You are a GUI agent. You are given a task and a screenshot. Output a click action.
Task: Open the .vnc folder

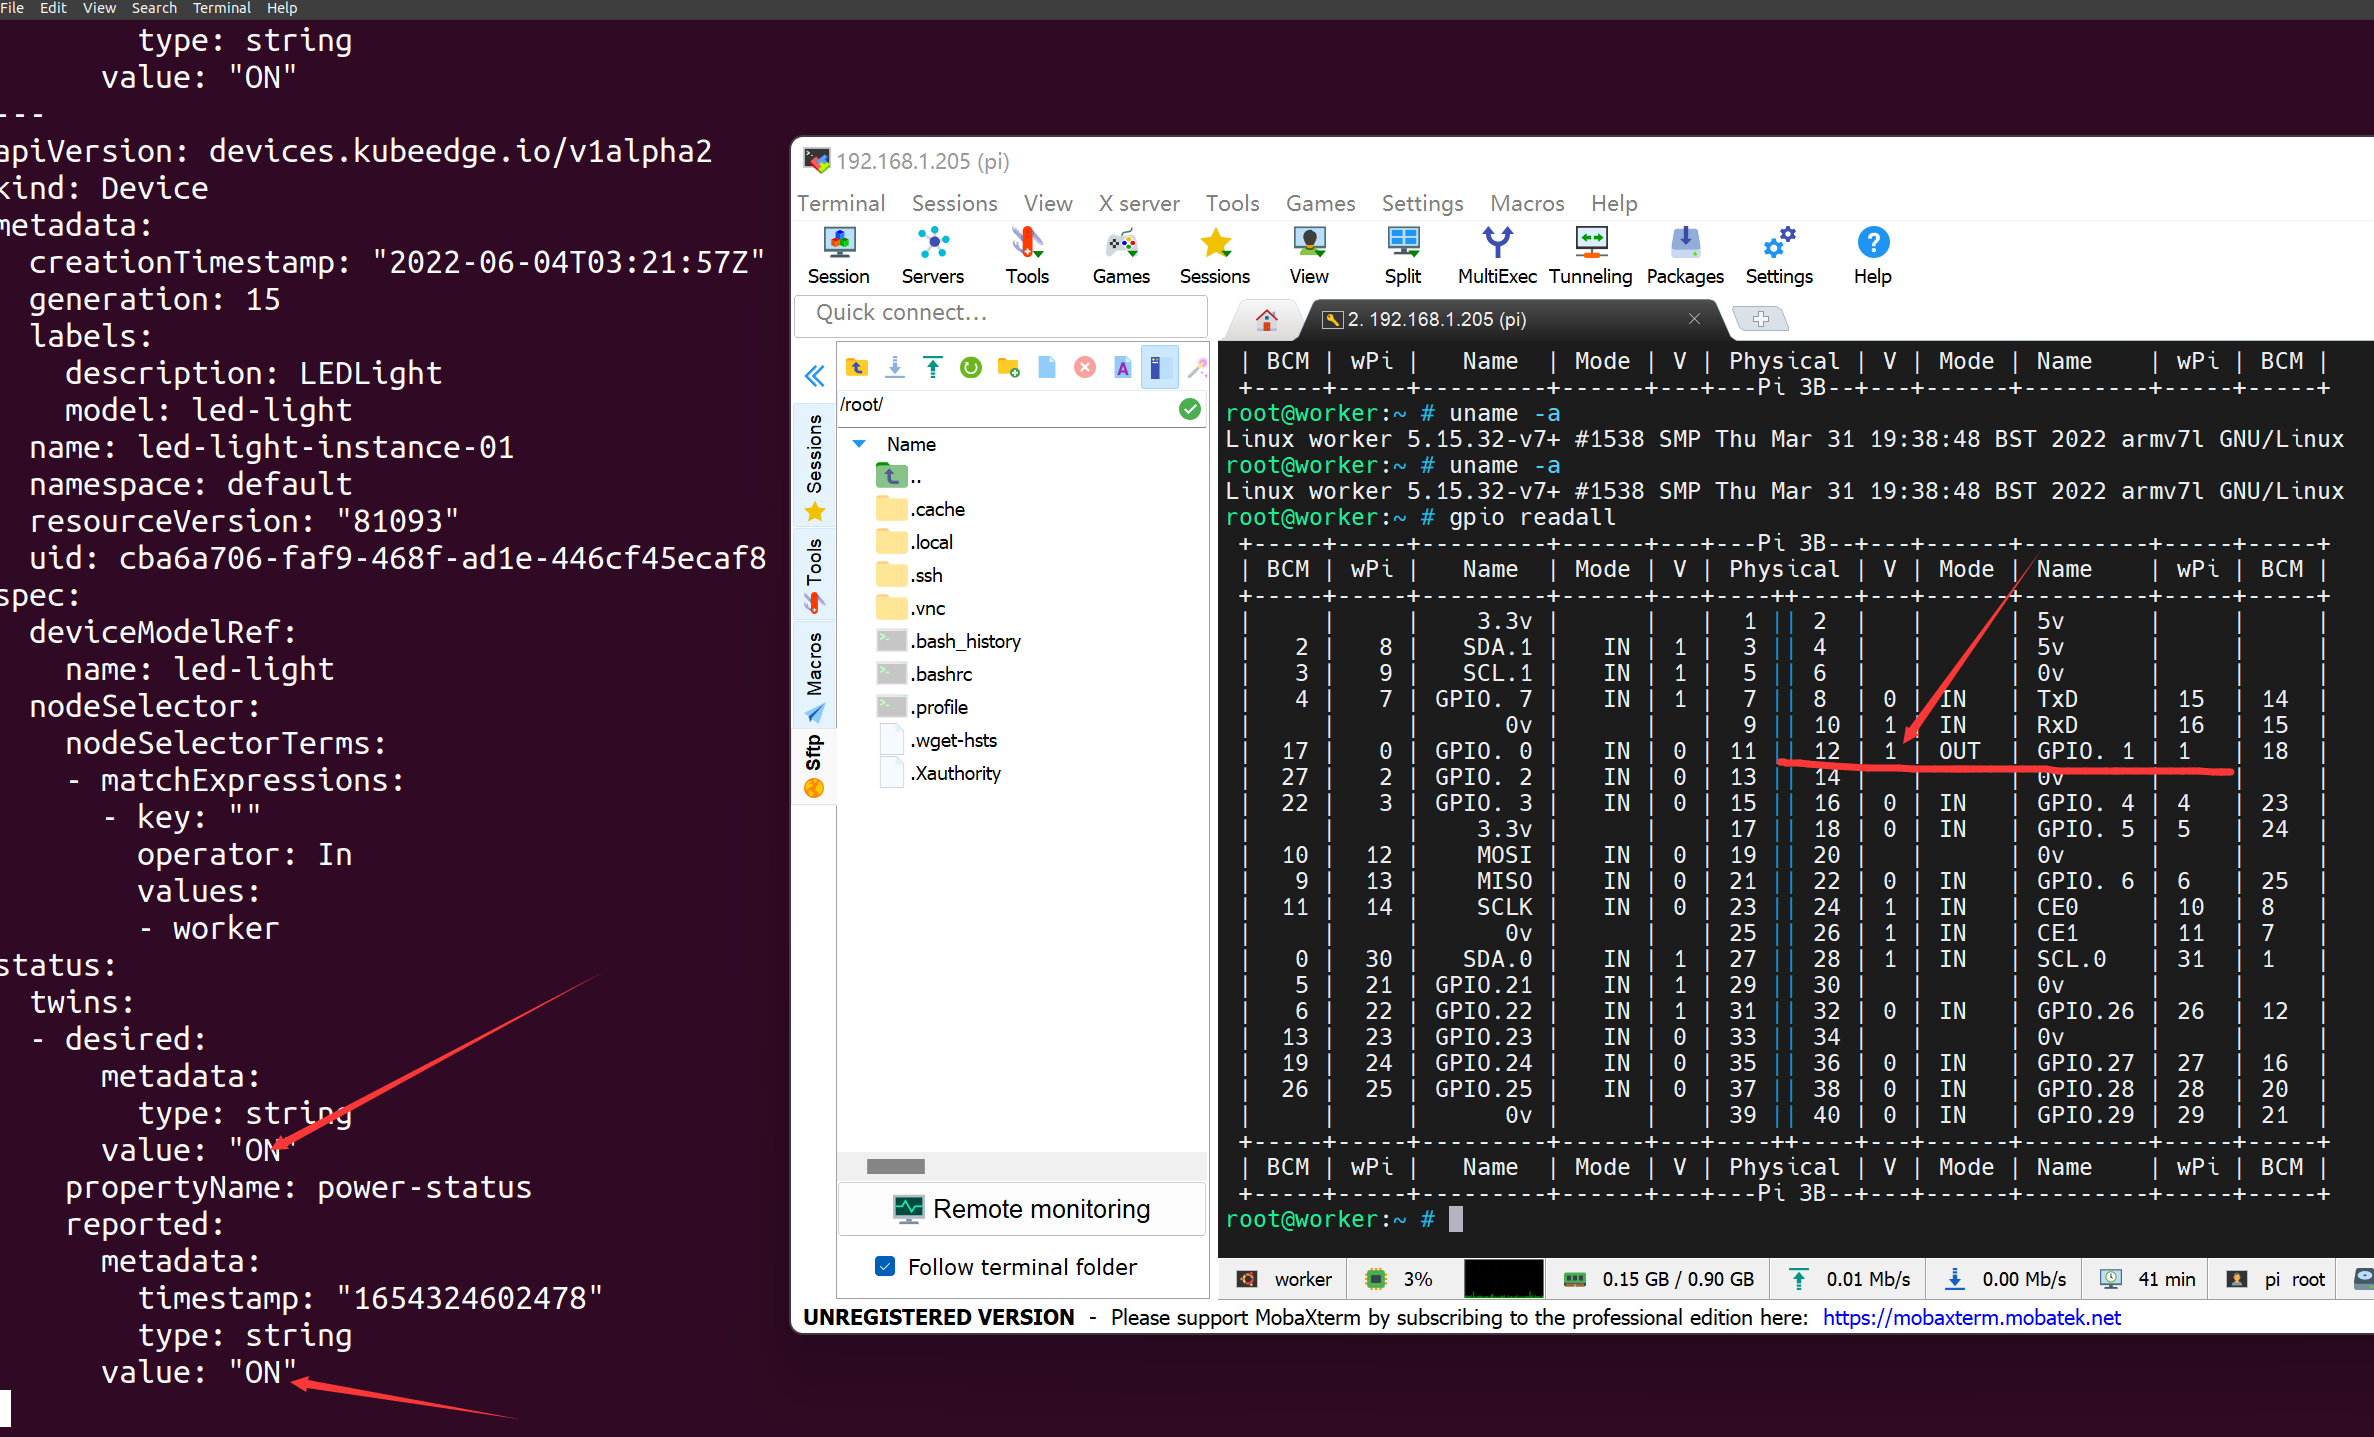click(910, 608)
